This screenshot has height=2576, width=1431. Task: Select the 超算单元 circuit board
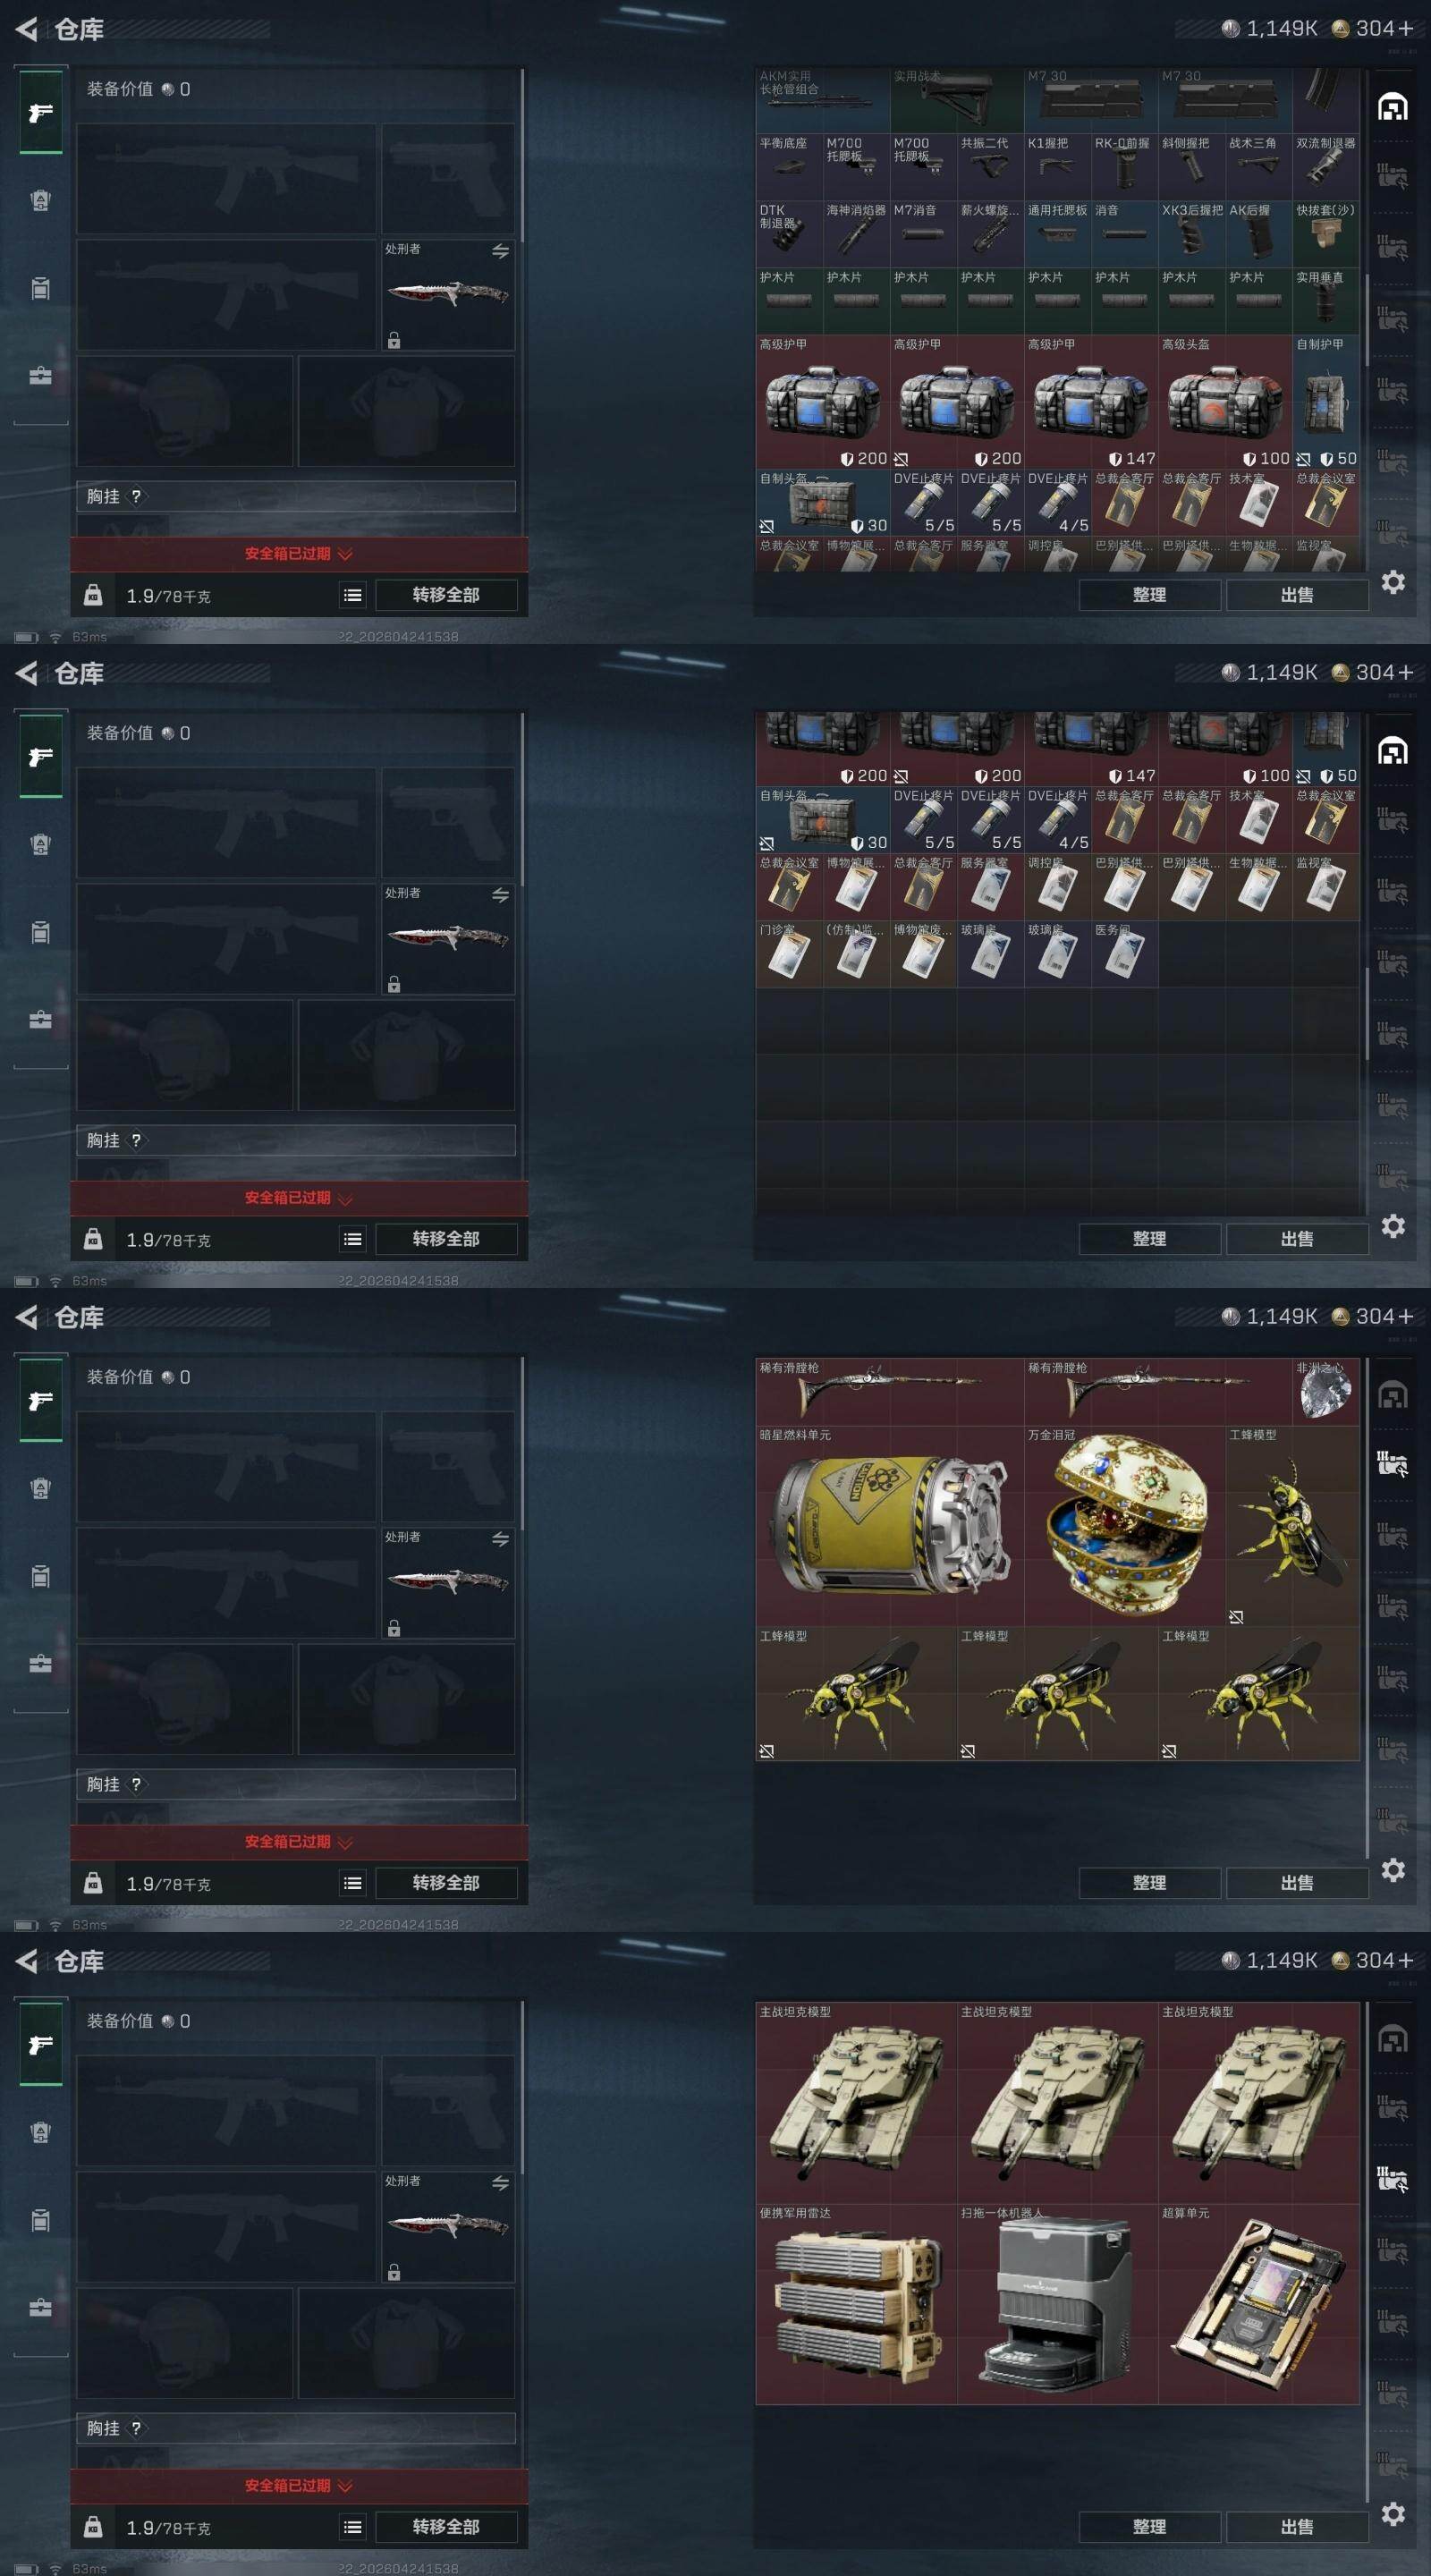point(1258,2303)
